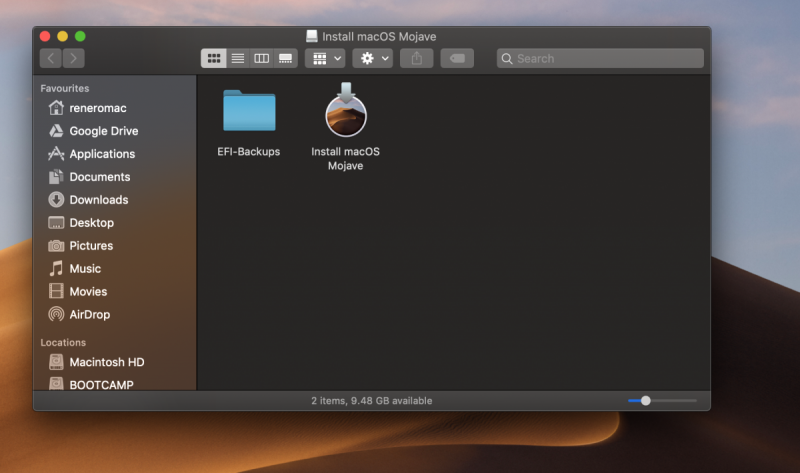Switch to column view
Screen dimensions: 800x473
[x=262, y=58]
